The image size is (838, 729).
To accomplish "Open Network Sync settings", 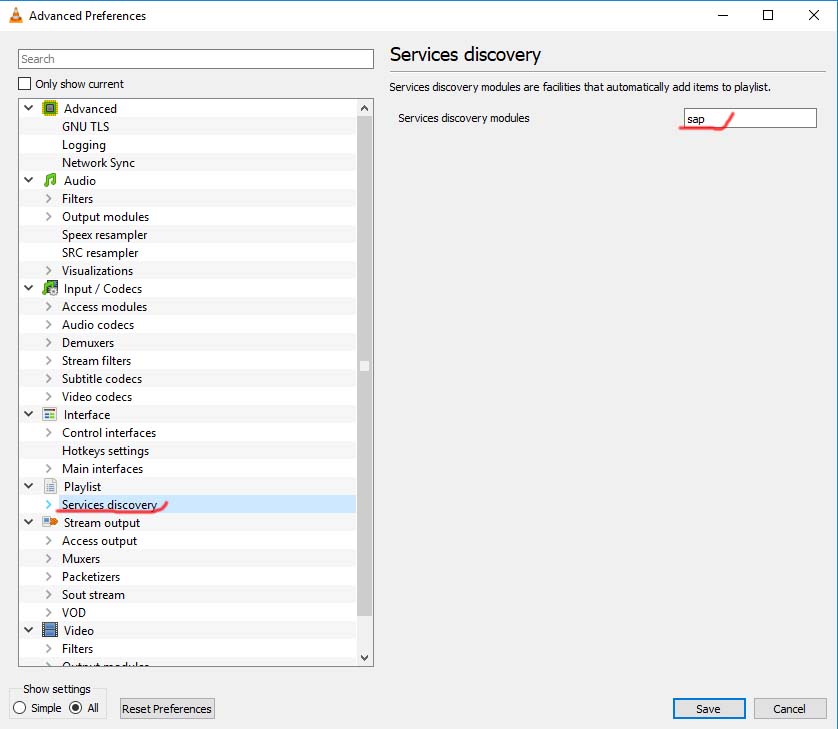I will click(98, 163).
